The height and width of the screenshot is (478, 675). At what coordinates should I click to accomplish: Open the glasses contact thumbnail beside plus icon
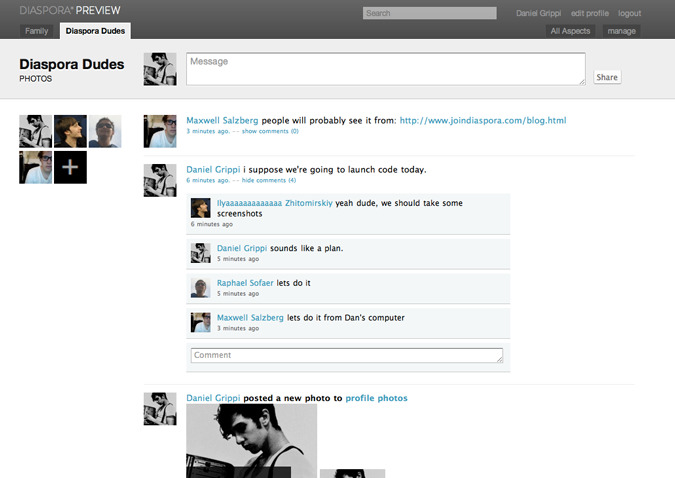coord(36,167)
